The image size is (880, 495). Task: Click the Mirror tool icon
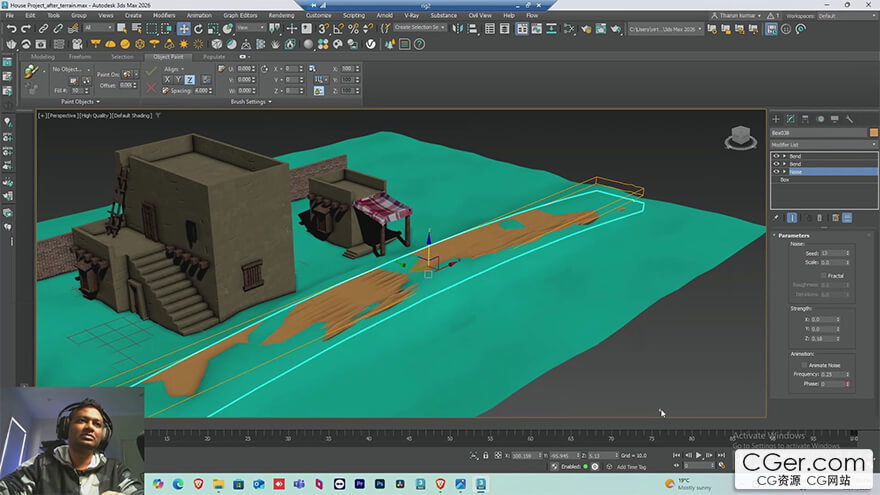[458, 29]
